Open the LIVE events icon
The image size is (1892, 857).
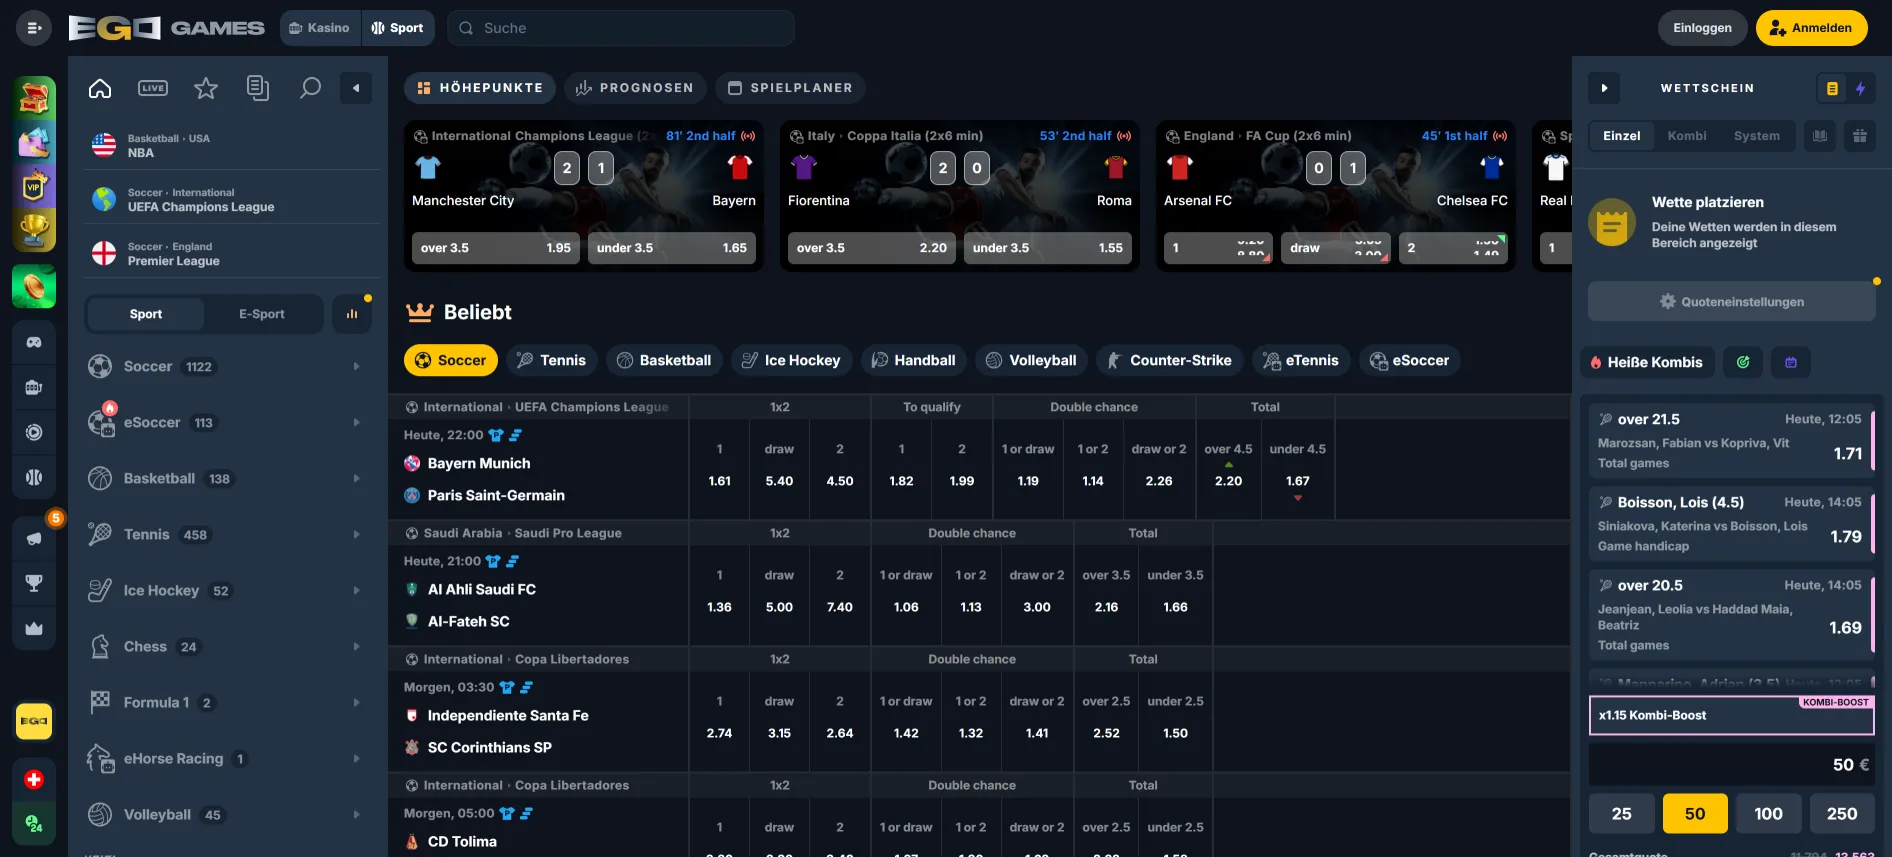click(x=153, y=88)
